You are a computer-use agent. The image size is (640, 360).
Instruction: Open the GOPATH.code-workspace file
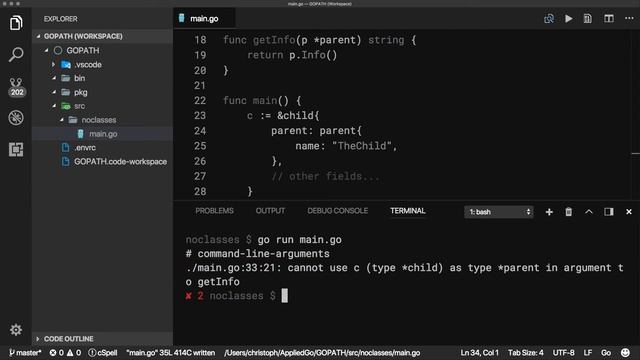click(x=102, y=162)
